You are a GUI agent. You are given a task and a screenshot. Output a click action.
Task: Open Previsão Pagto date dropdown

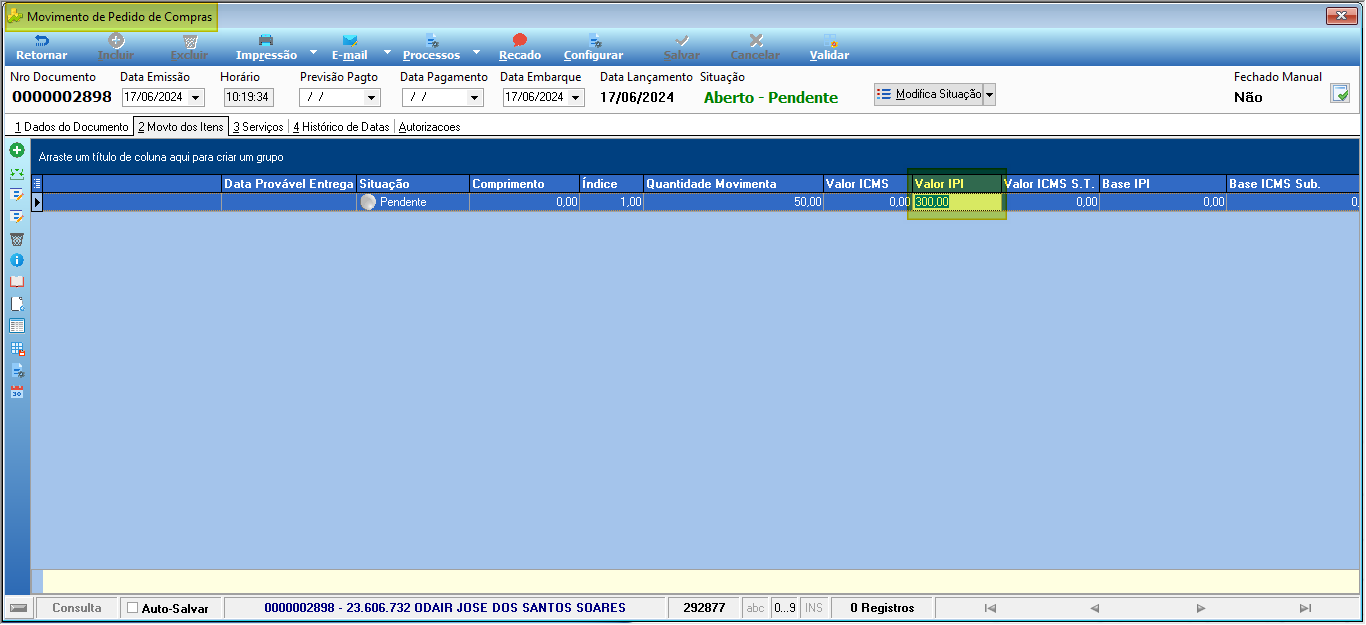pos(373,98)
